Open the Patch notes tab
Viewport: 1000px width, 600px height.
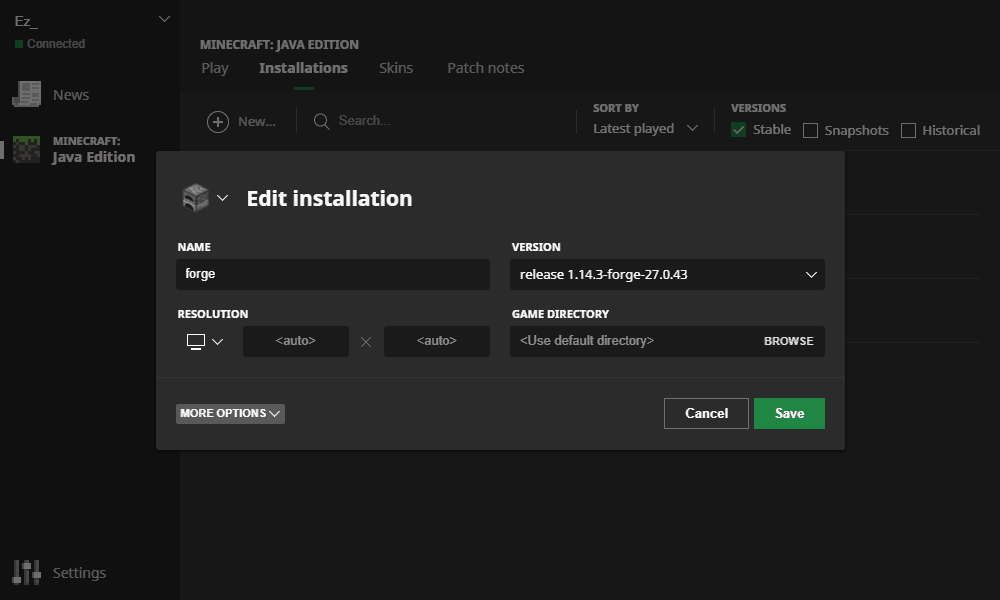coord(486,68)
